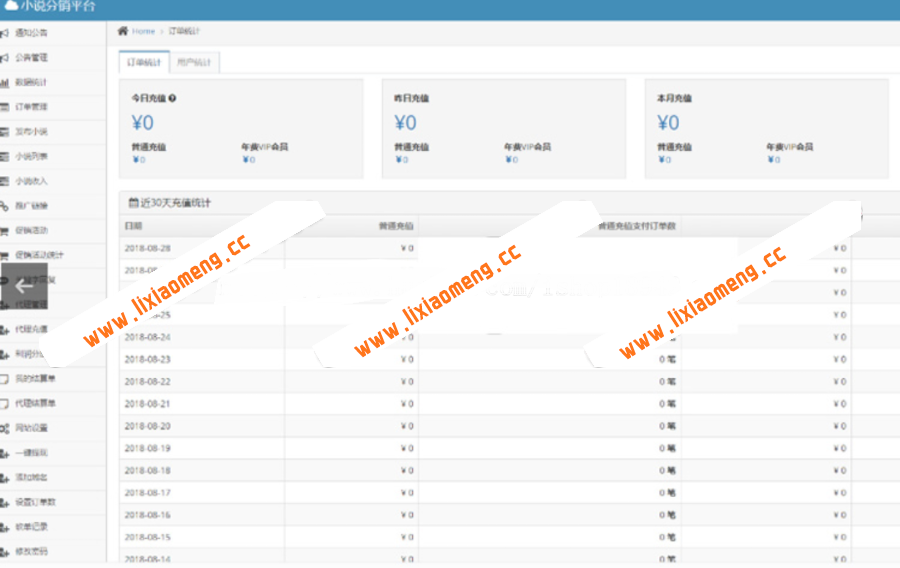Click the date cell 2018-08-28
The width and height of the screenshot is (900, 568).
pyautogui.click(x=148, y=248)
